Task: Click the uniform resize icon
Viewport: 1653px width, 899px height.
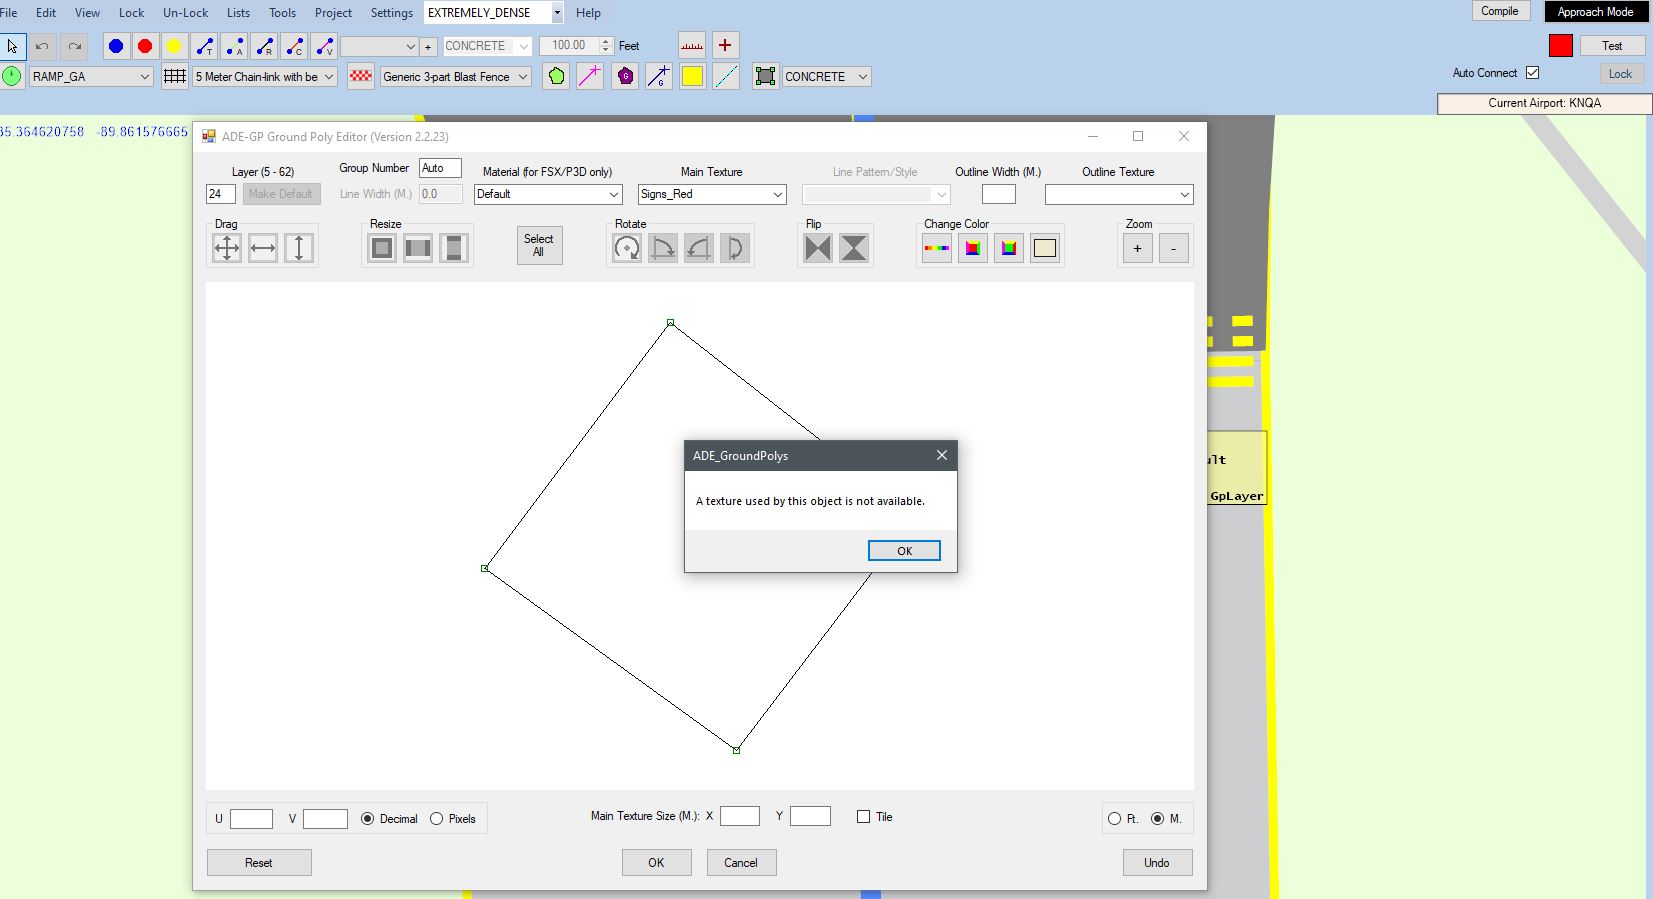Action: [x=382, y=248]
